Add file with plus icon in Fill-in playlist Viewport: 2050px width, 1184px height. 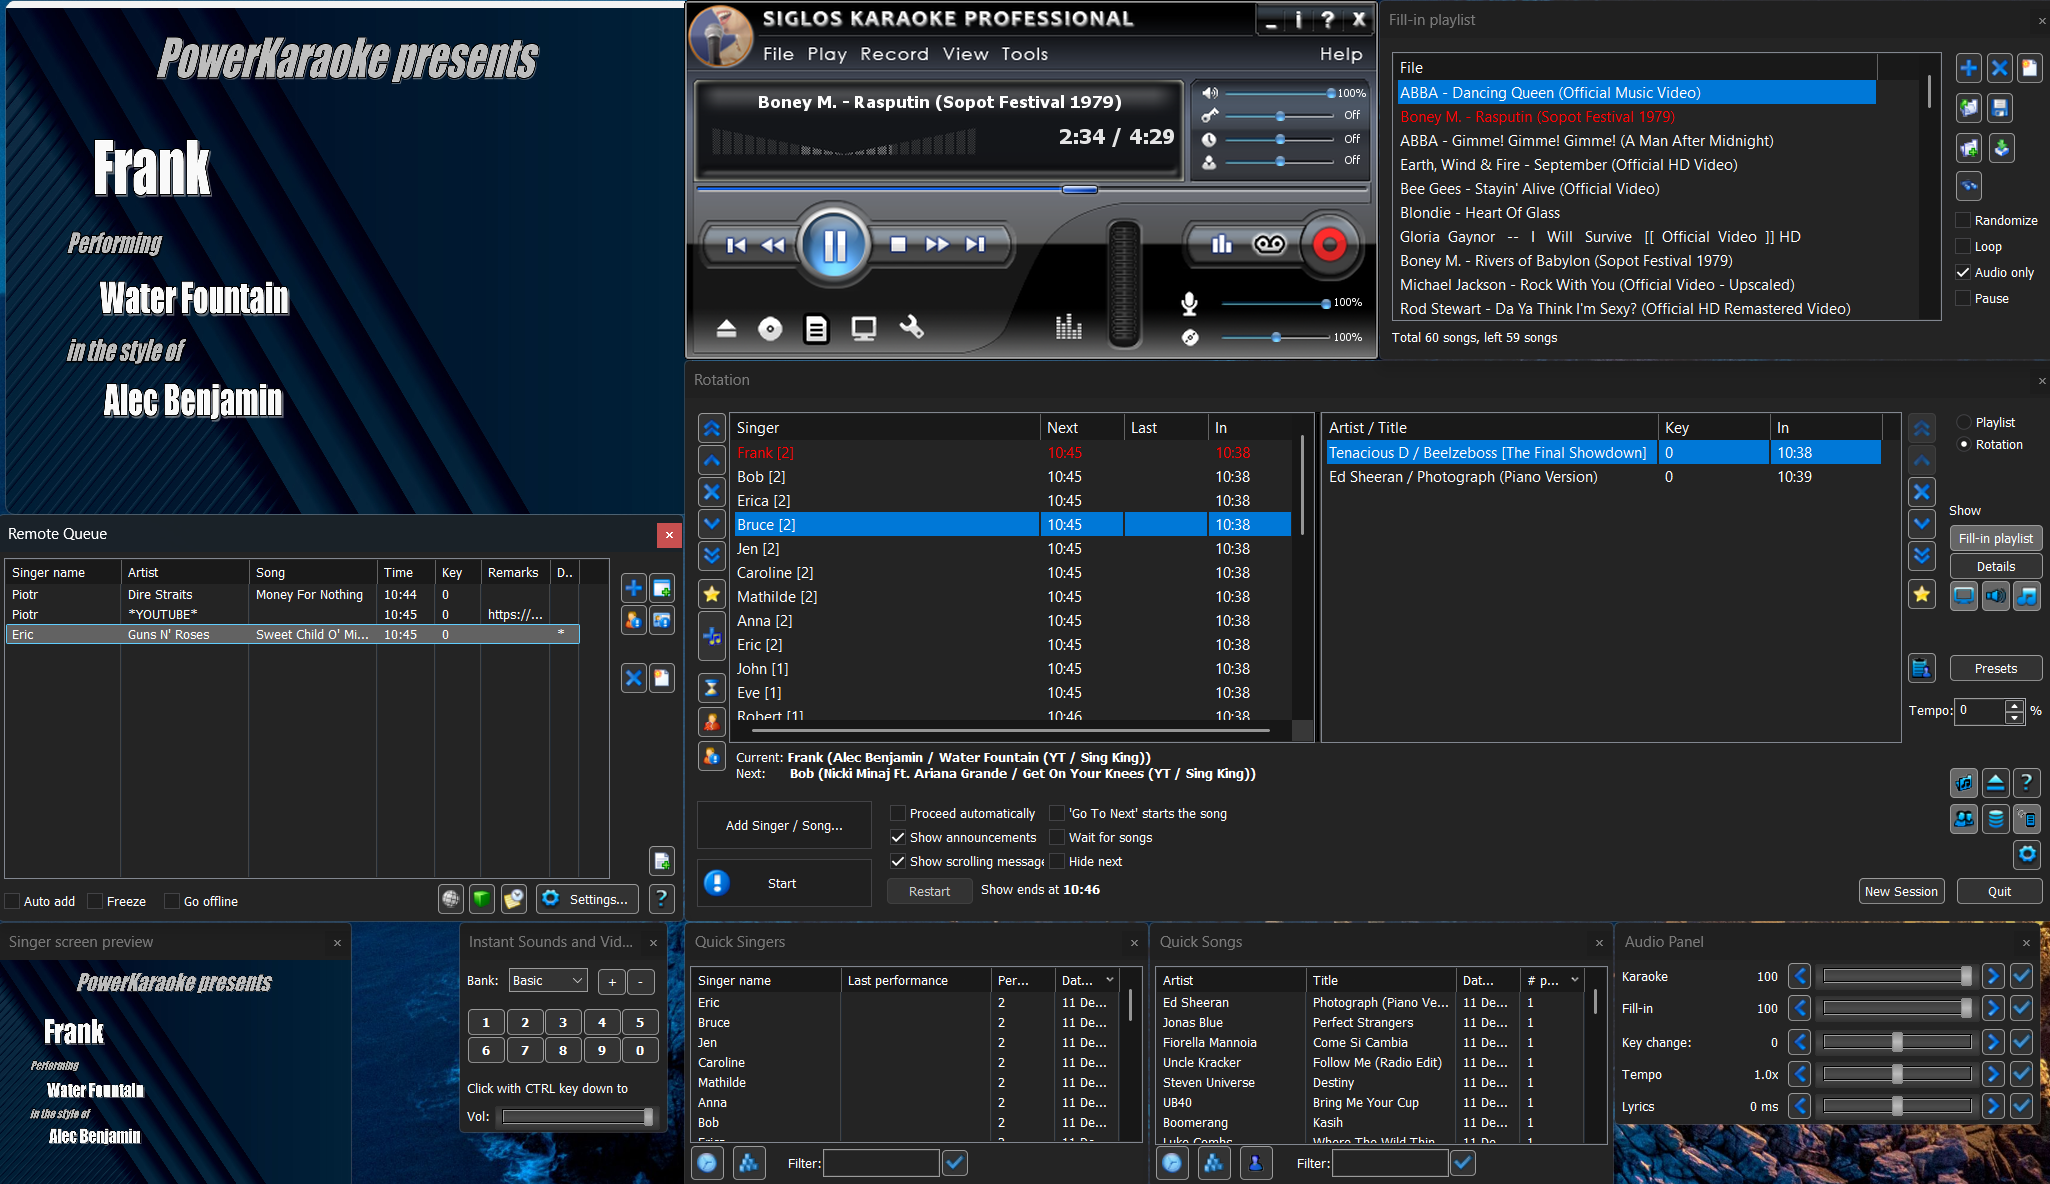1968,68
